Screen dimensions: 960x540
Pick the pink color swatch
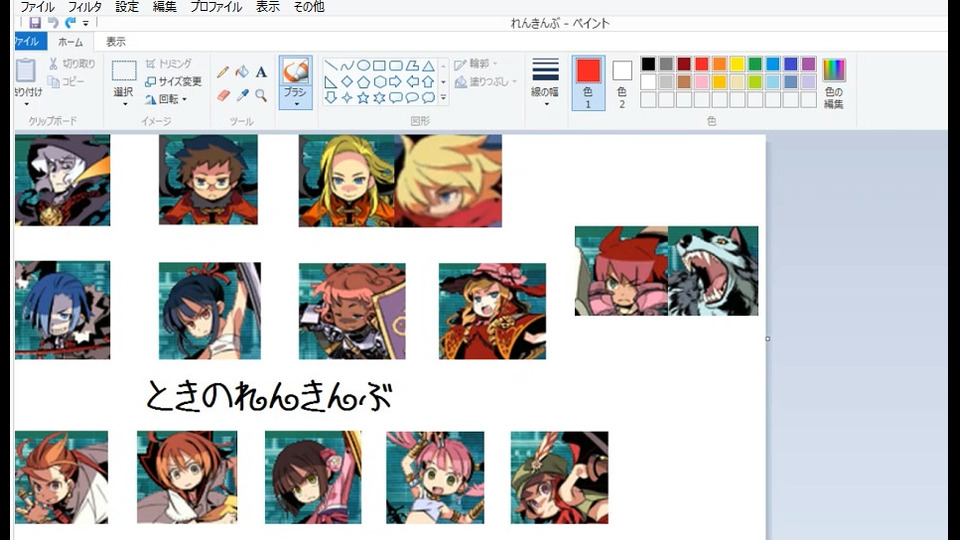(x=702, y=81)
